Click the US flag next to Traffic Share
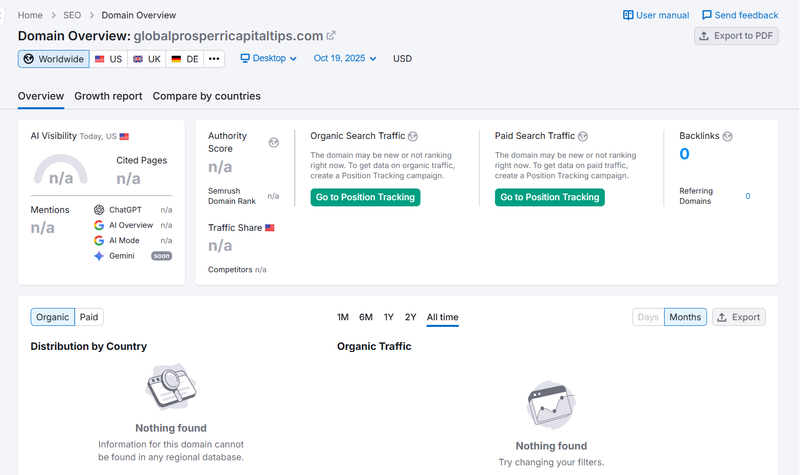This screenshot has width=800, height=475. pos(270,228)
